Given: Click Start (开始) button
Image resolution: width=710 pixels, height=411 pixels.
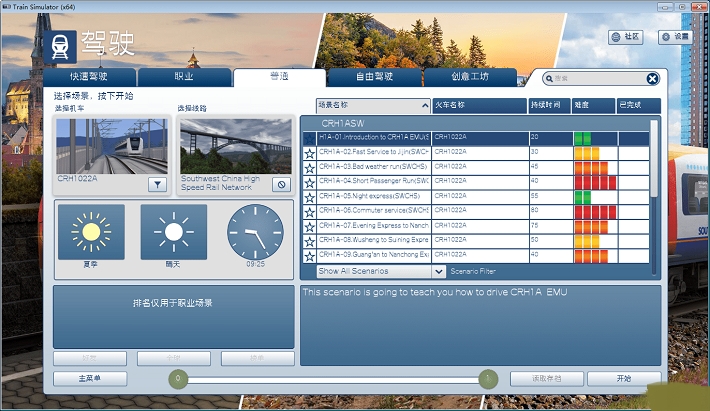Looking at the screenshot, I should pos(624,378).
